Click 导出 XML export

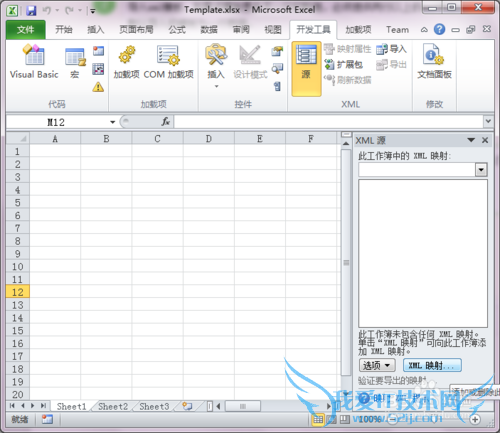pyautogui.click(x=391, y=64)
